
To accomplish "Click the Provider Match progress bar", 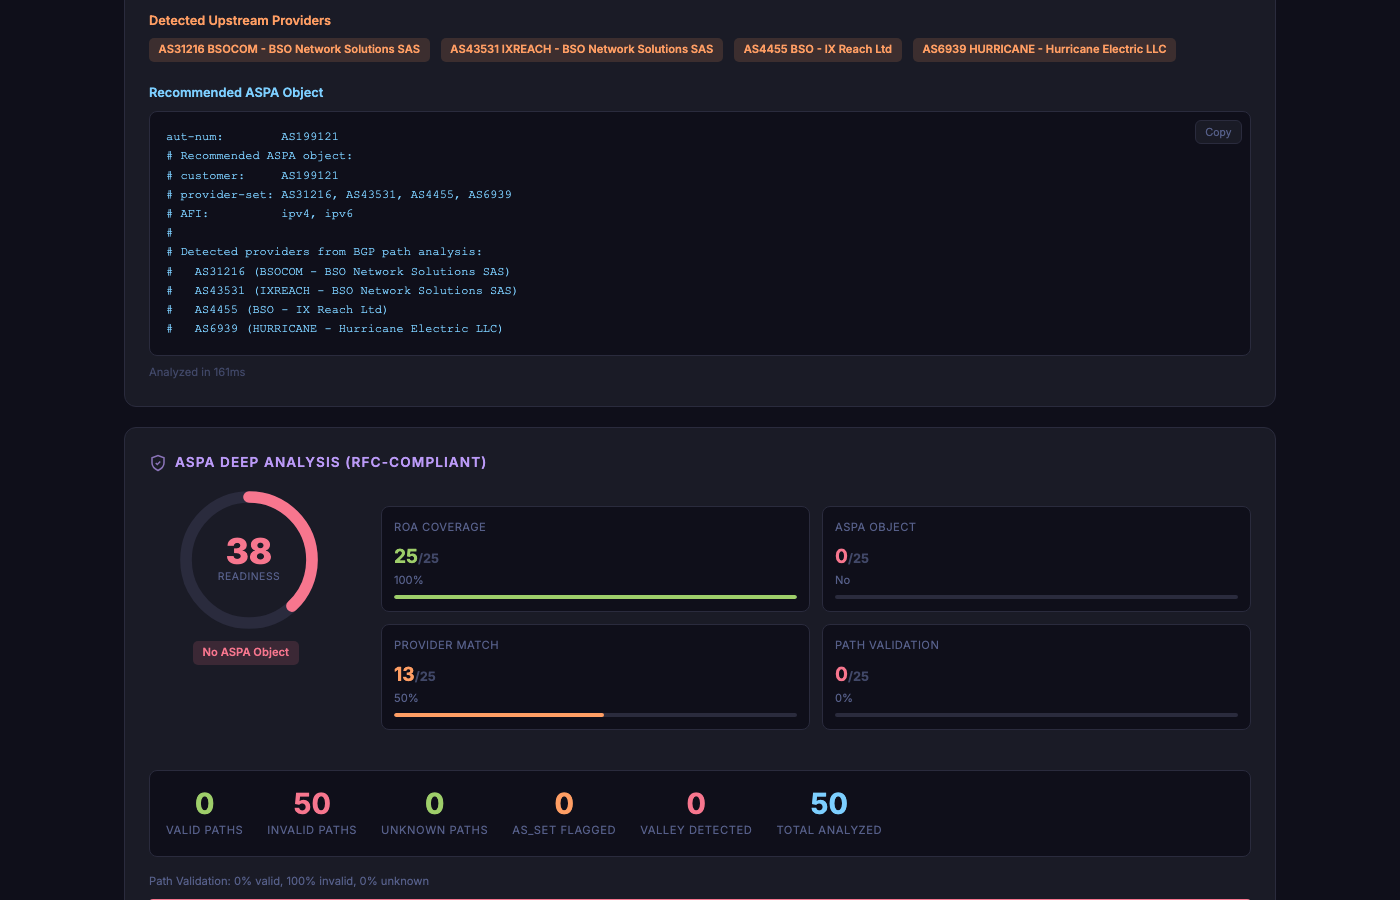I will (595, 715).
